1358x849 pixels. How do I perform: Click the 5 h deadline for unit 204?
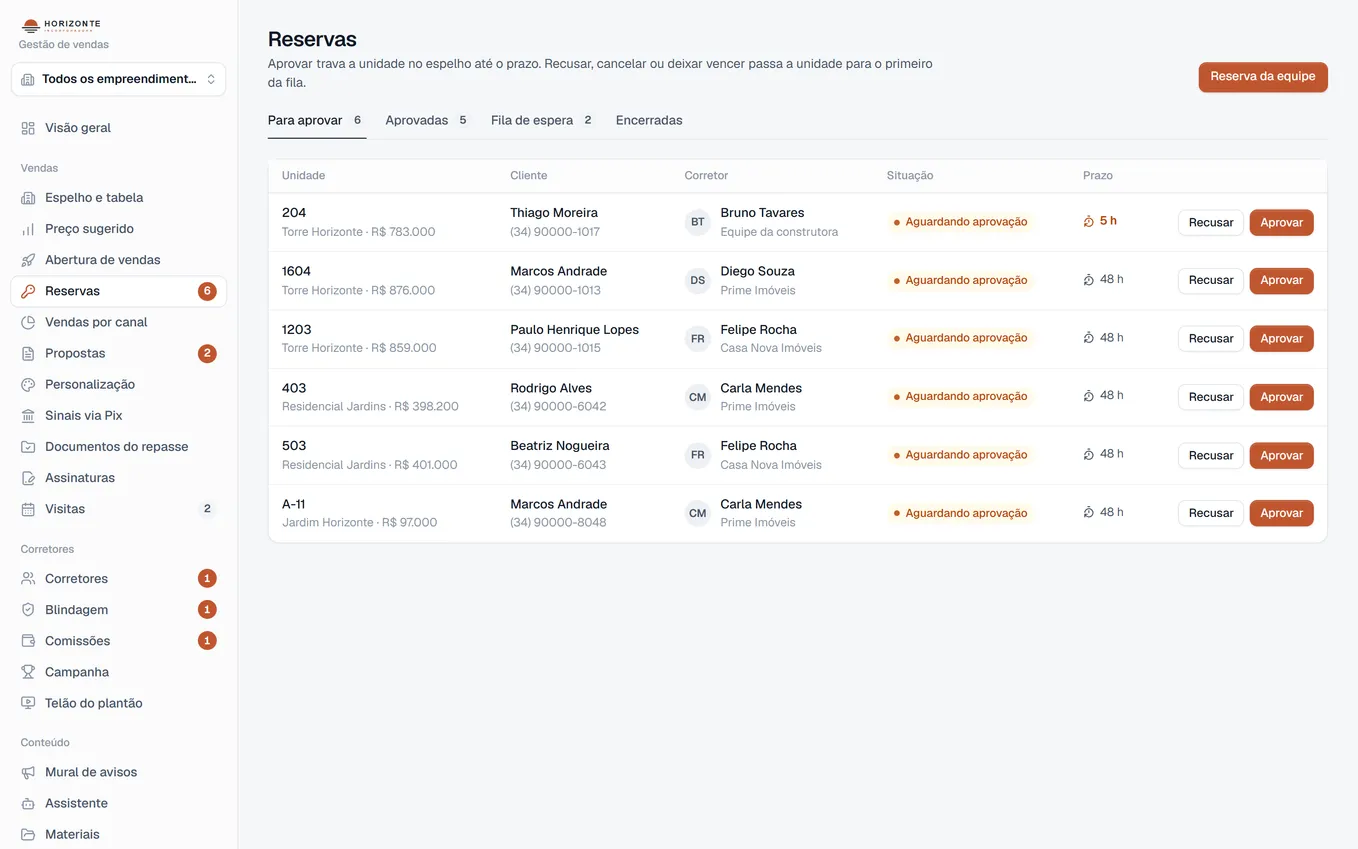(1100, 221)
